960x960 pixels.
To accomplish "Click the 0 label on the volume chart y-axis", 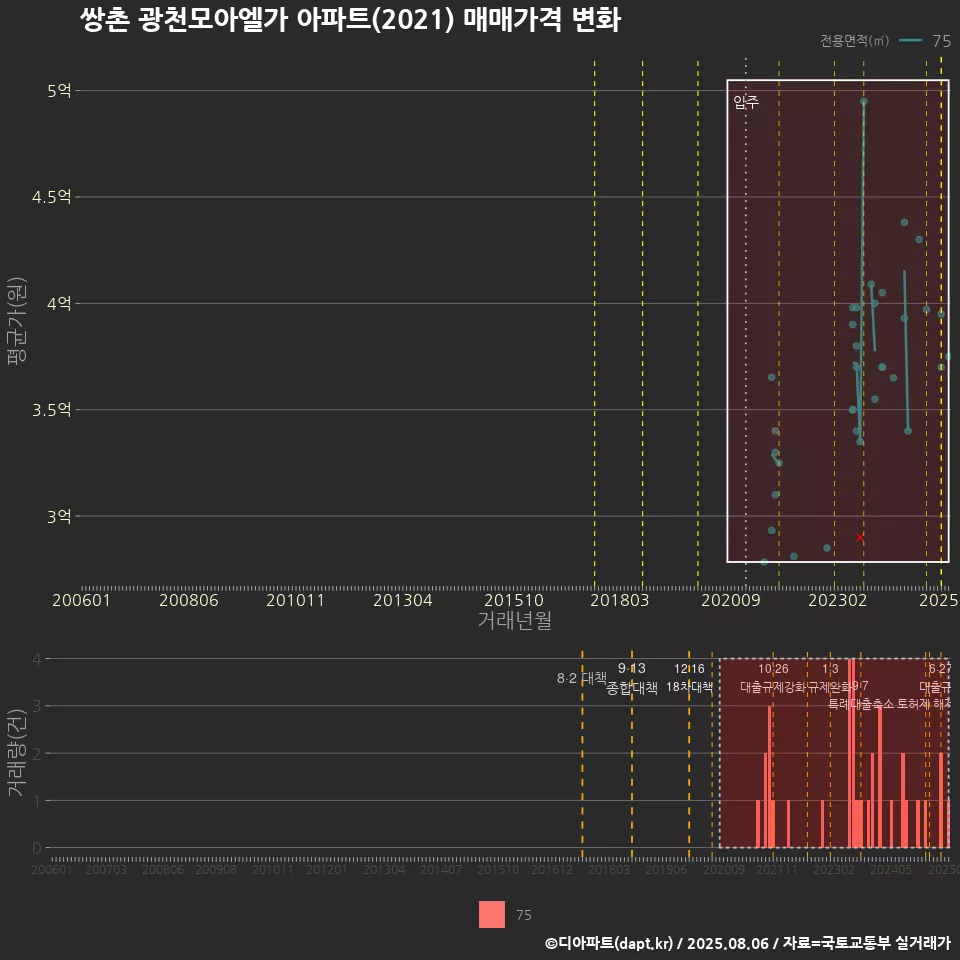I will coord(37,848).
